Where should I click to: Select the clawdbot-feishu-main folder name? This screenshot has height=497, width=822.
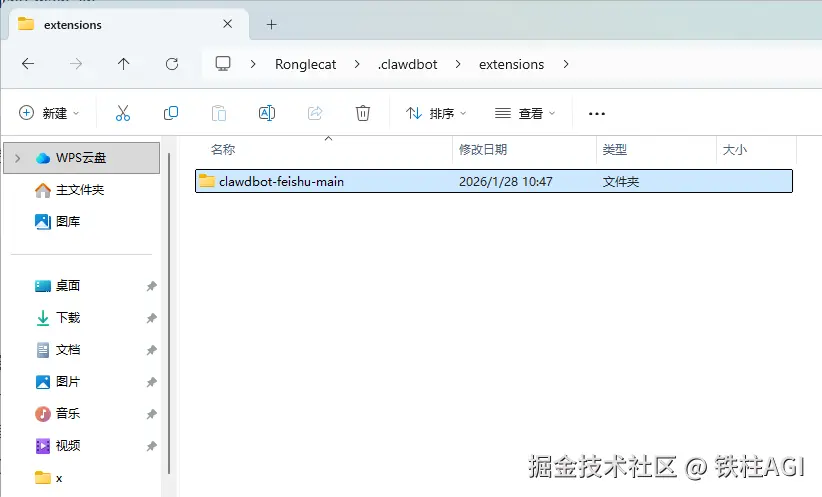point(281,182)
